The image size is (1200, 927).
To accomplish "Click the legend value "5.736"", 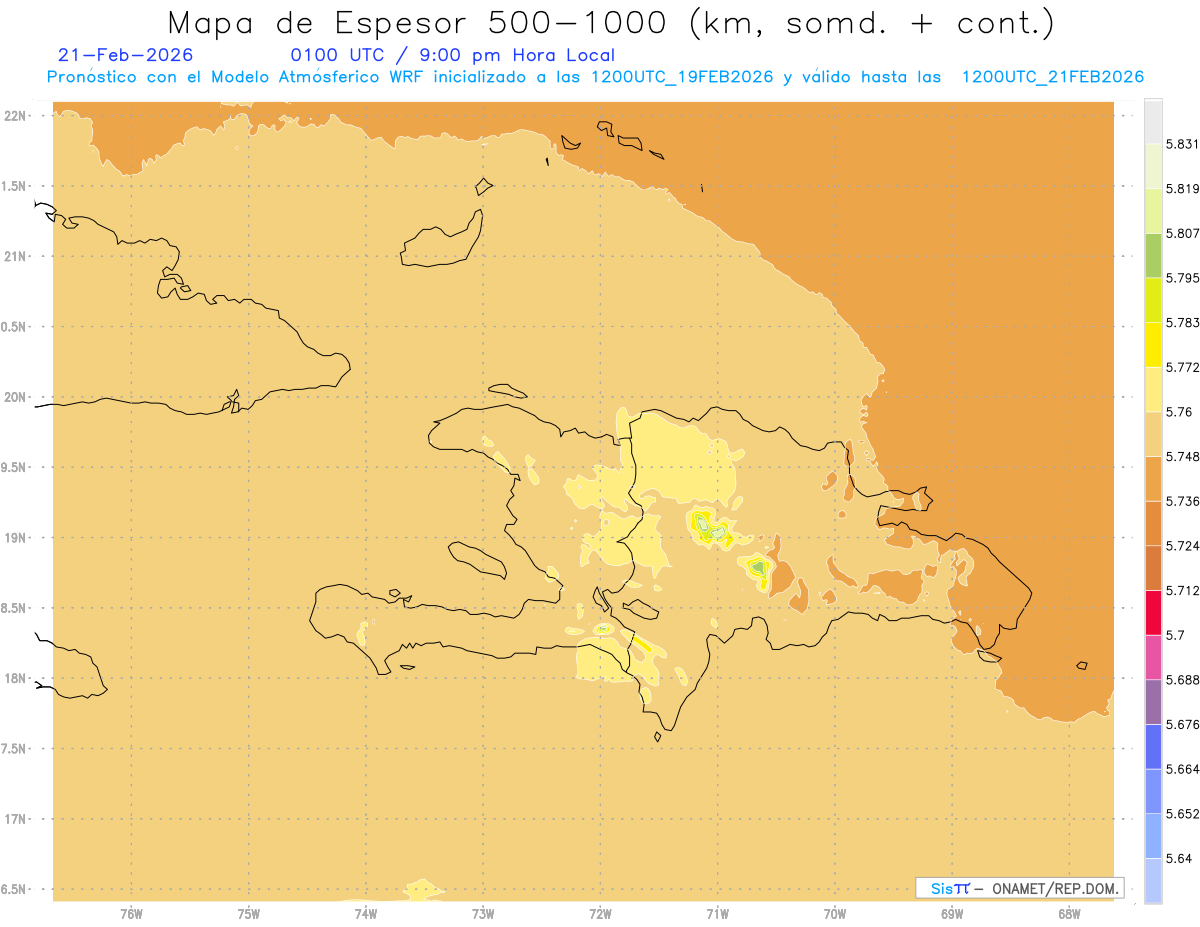I will click(x=1182, y=501).
